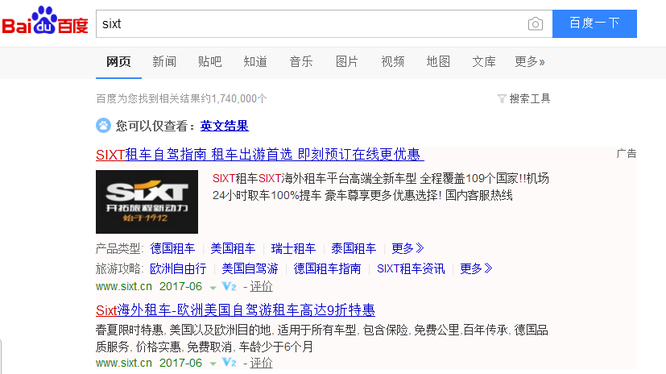Expand 更多 in 旅游攻略 row
The image size is (666, 374).
click(x=476, y=268)
